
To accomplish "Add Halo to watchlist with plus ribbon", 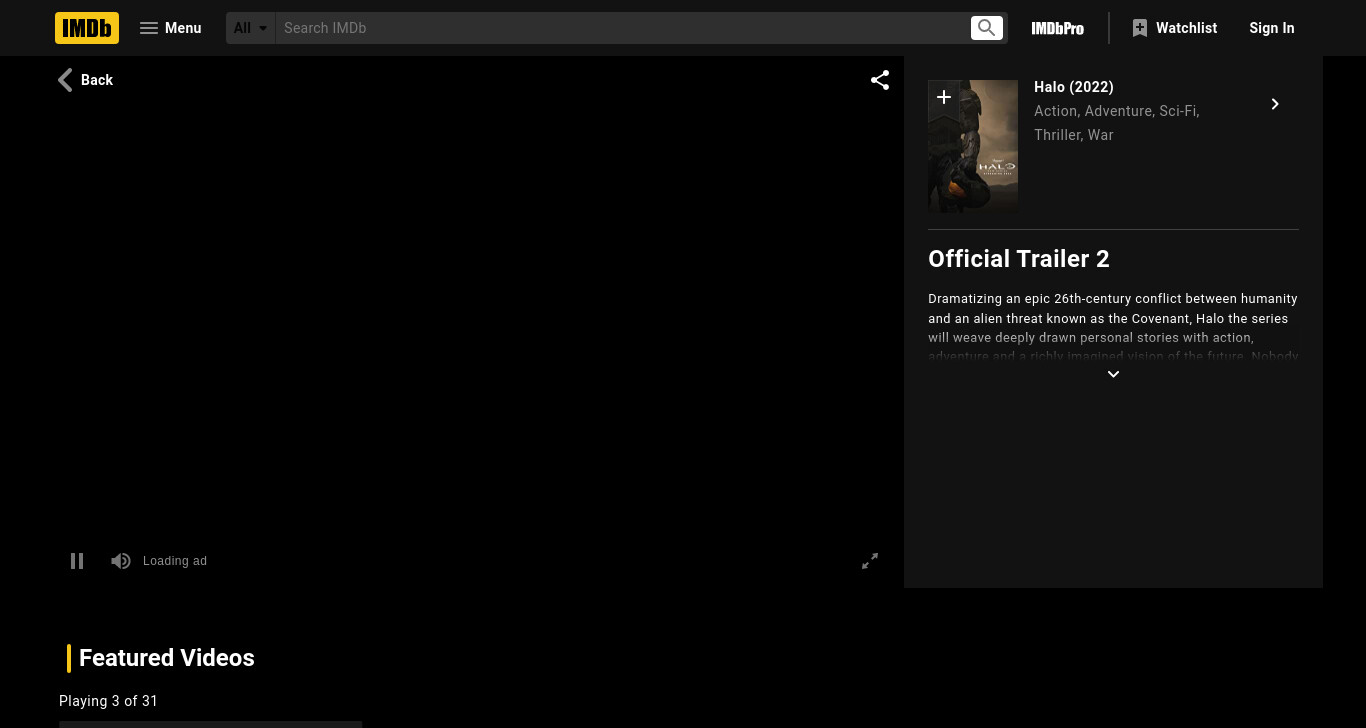I will click(x=944, y=97).
